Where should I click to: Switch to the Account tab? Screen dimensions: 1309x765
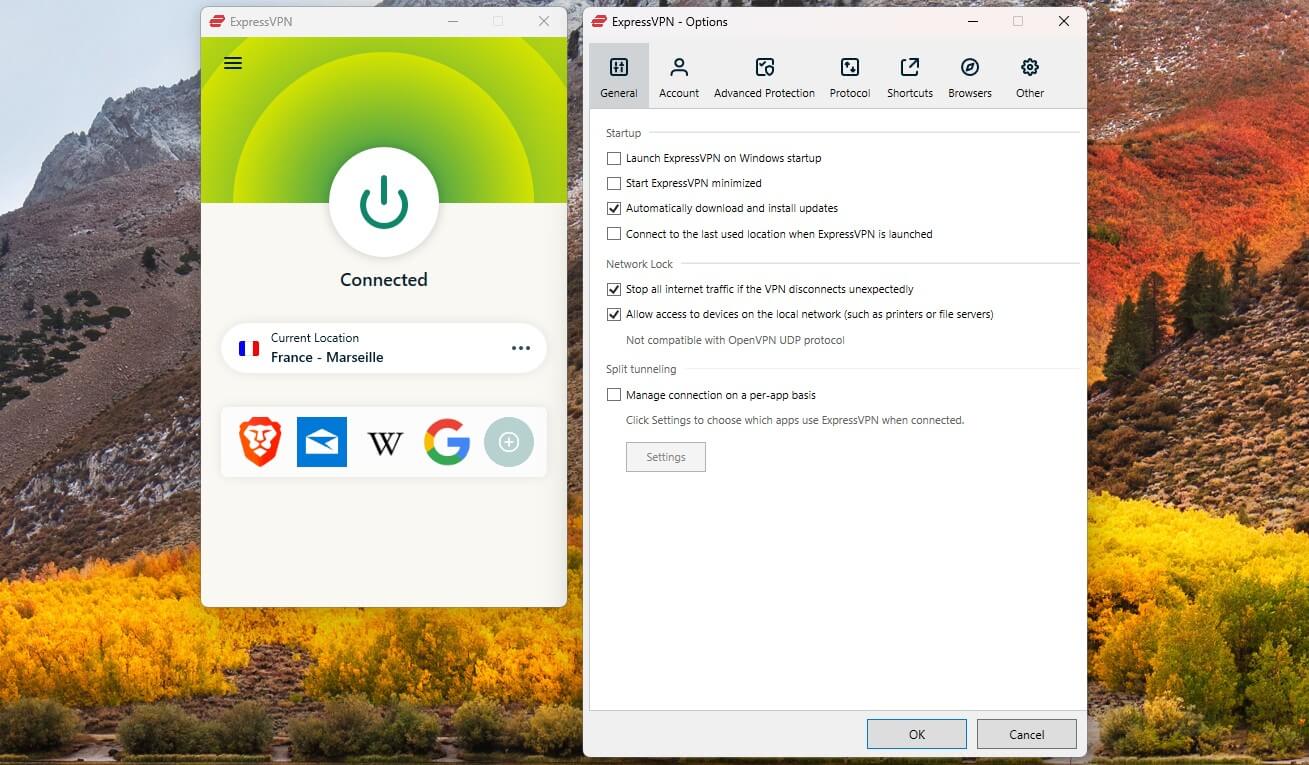pyautogui.click(x=679, y=76)
